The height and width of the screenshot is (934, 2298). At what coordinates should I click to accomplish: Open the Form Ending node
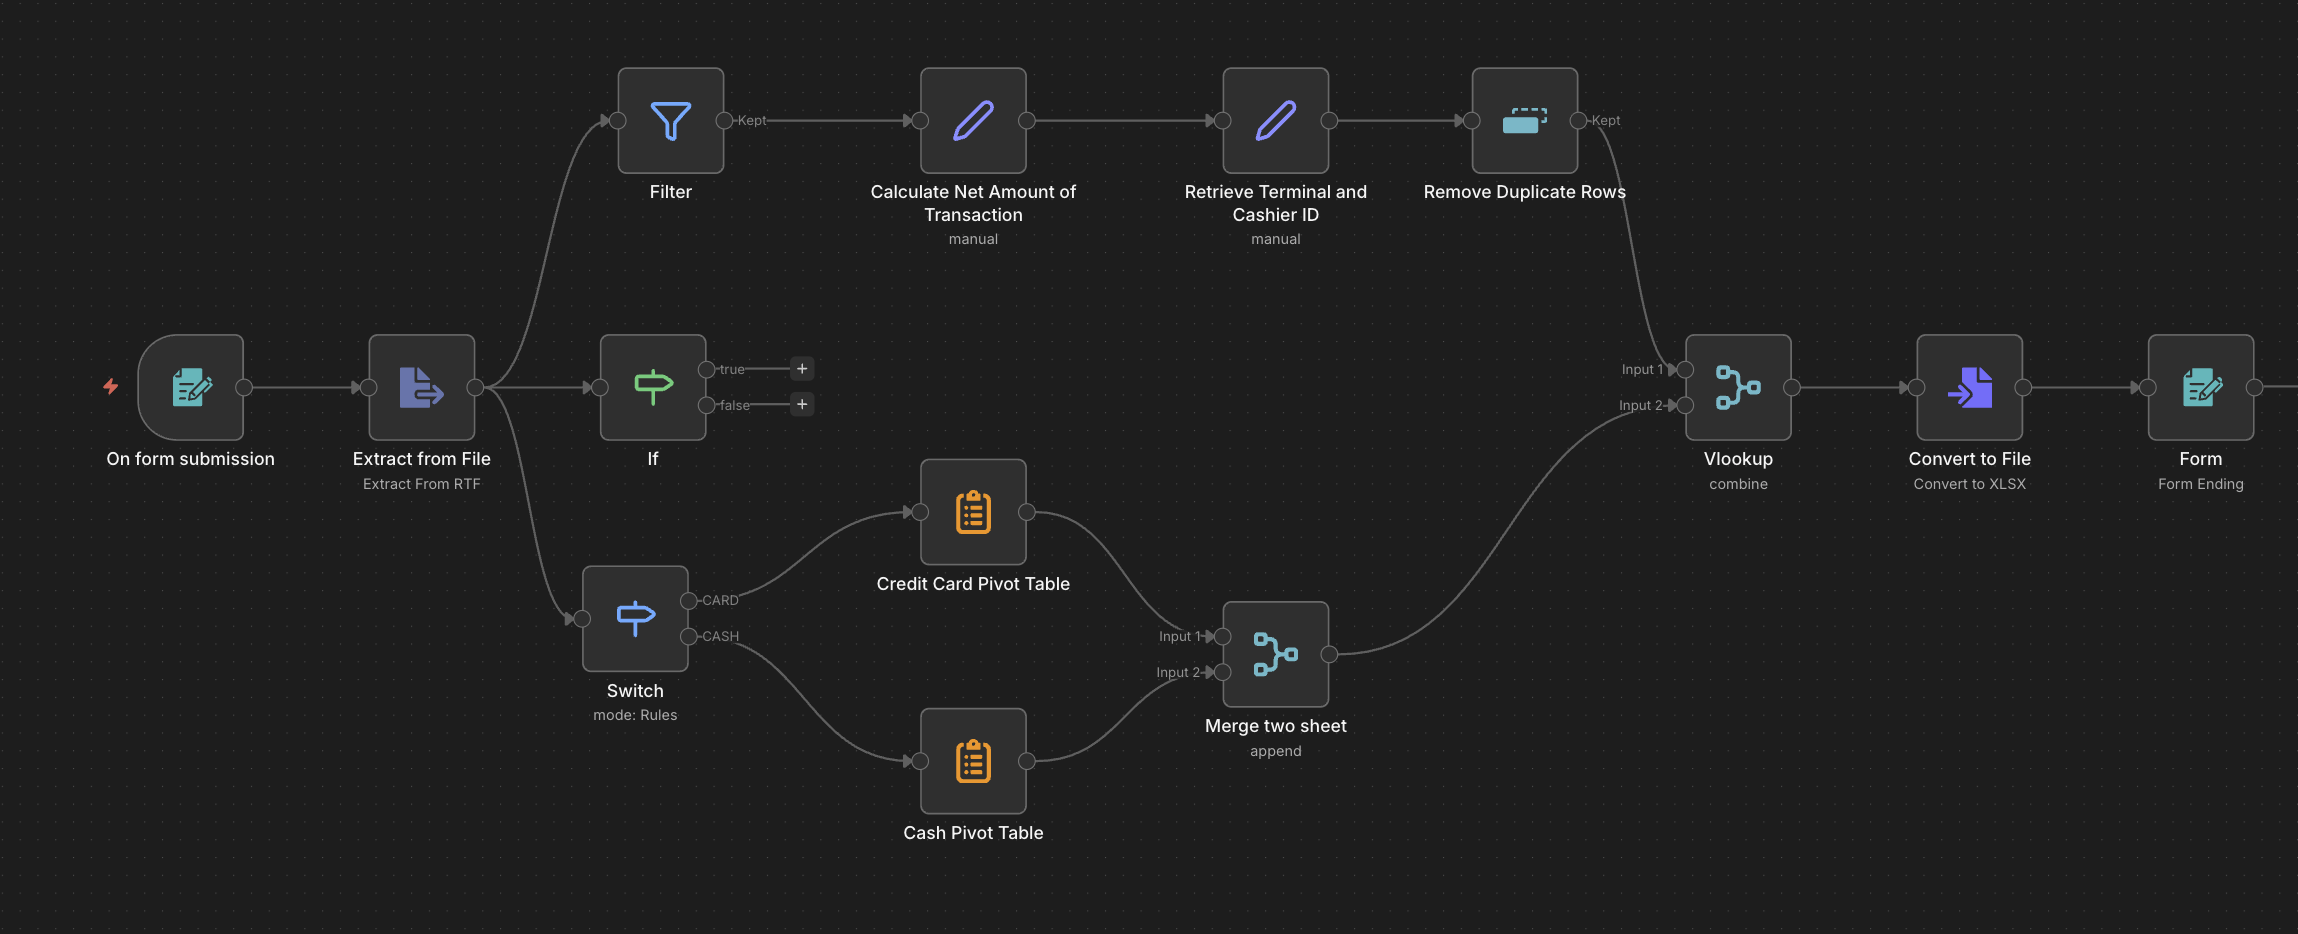[x=2201, y=387]
